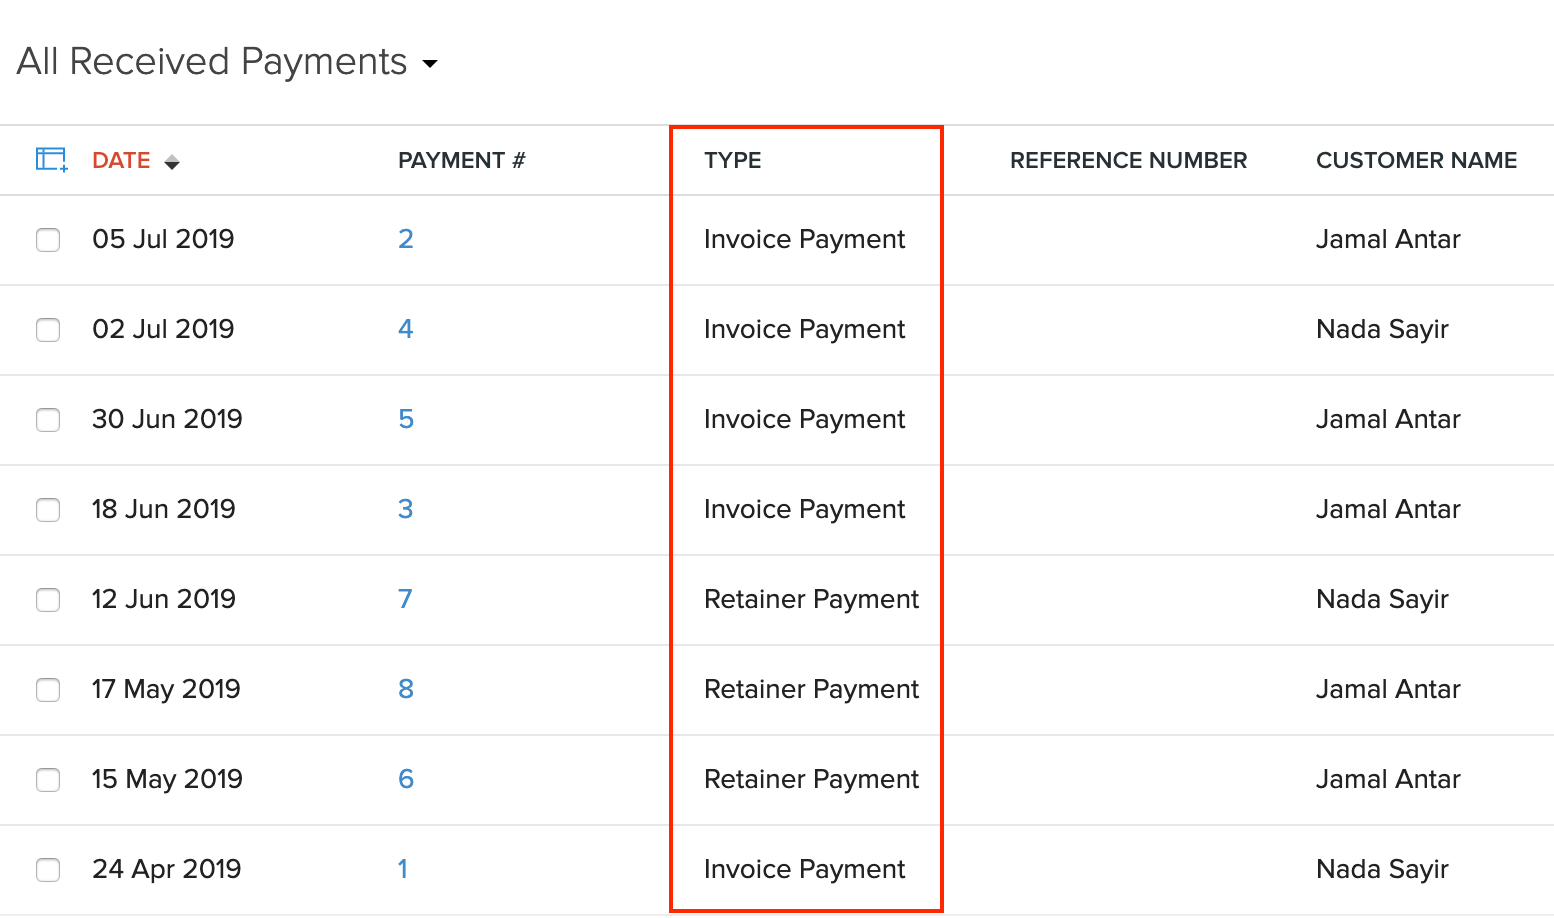Click the add/customize columns icon
The height and width of the screenshot is (918, 1554).
click(x=50, y=159)
